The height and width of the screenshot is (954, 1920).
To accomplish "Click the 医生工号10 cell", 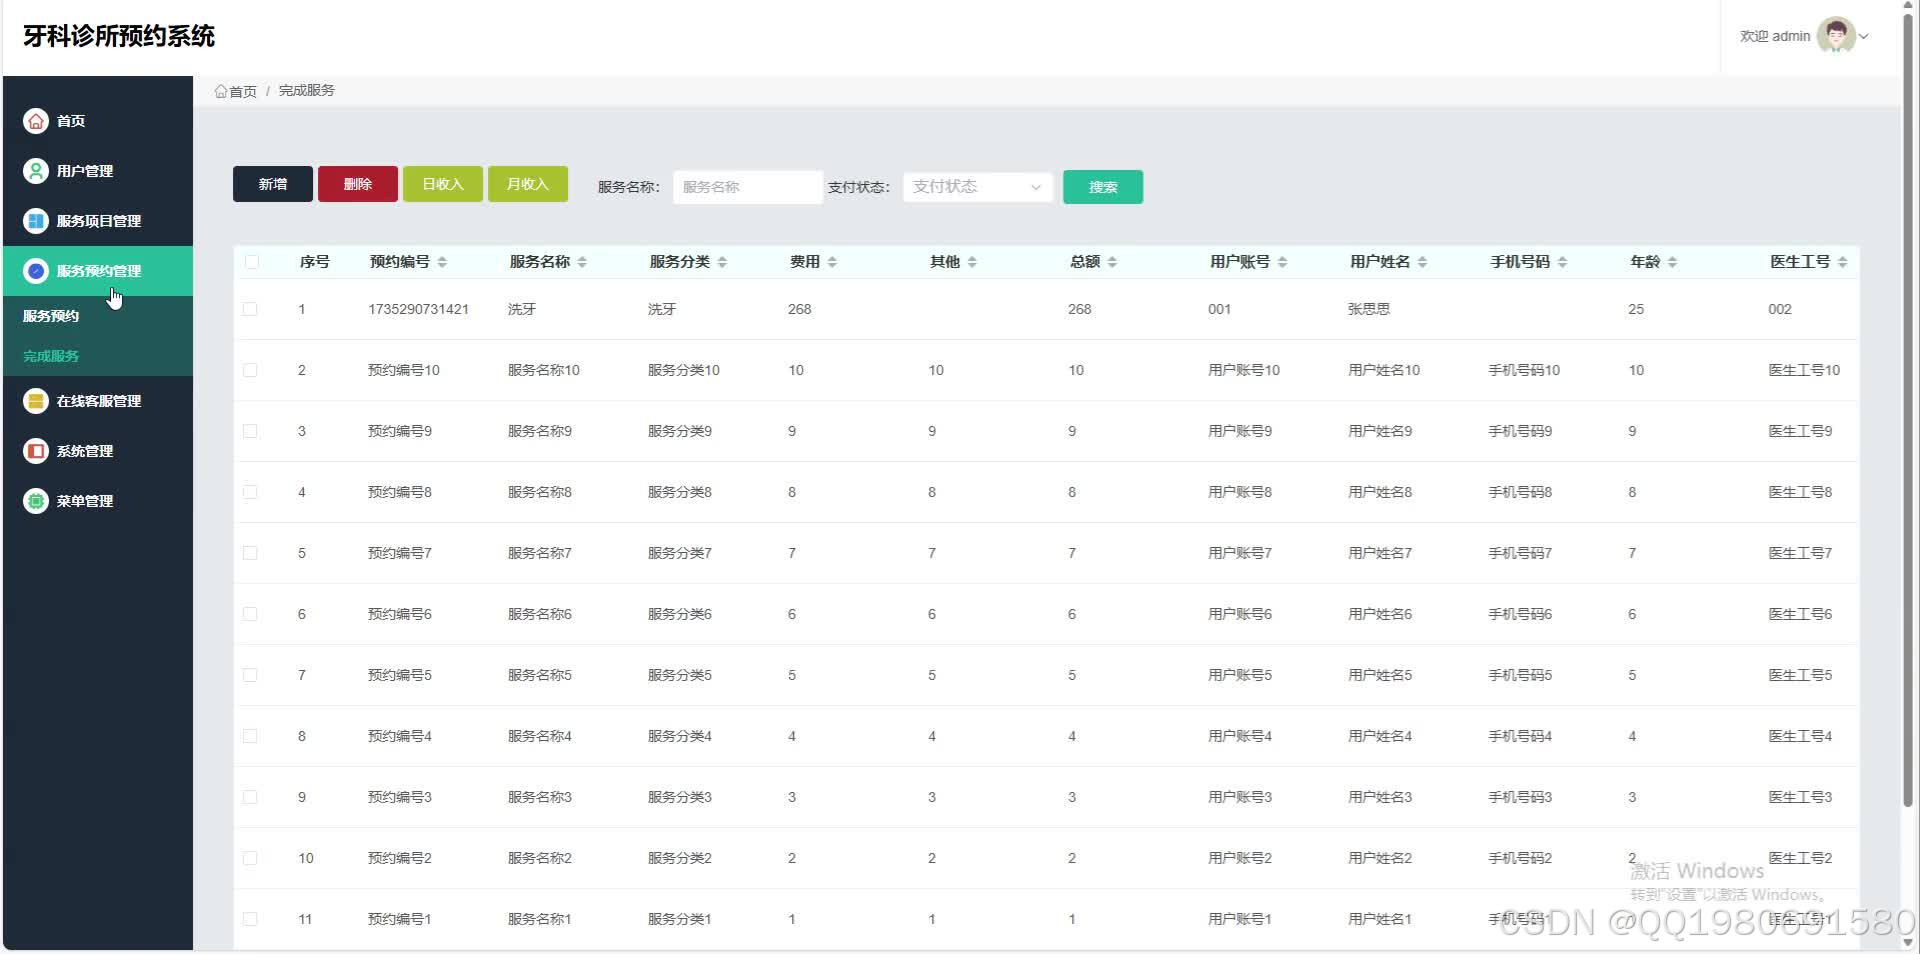I will click(x=1804, y=370).
